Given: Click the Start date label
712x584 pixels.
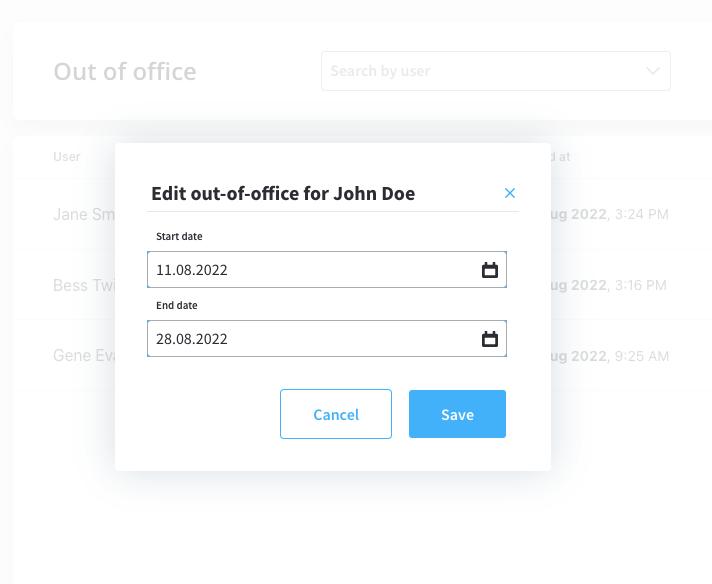Looking at the screenshot, I should click(x=179, y=236).
